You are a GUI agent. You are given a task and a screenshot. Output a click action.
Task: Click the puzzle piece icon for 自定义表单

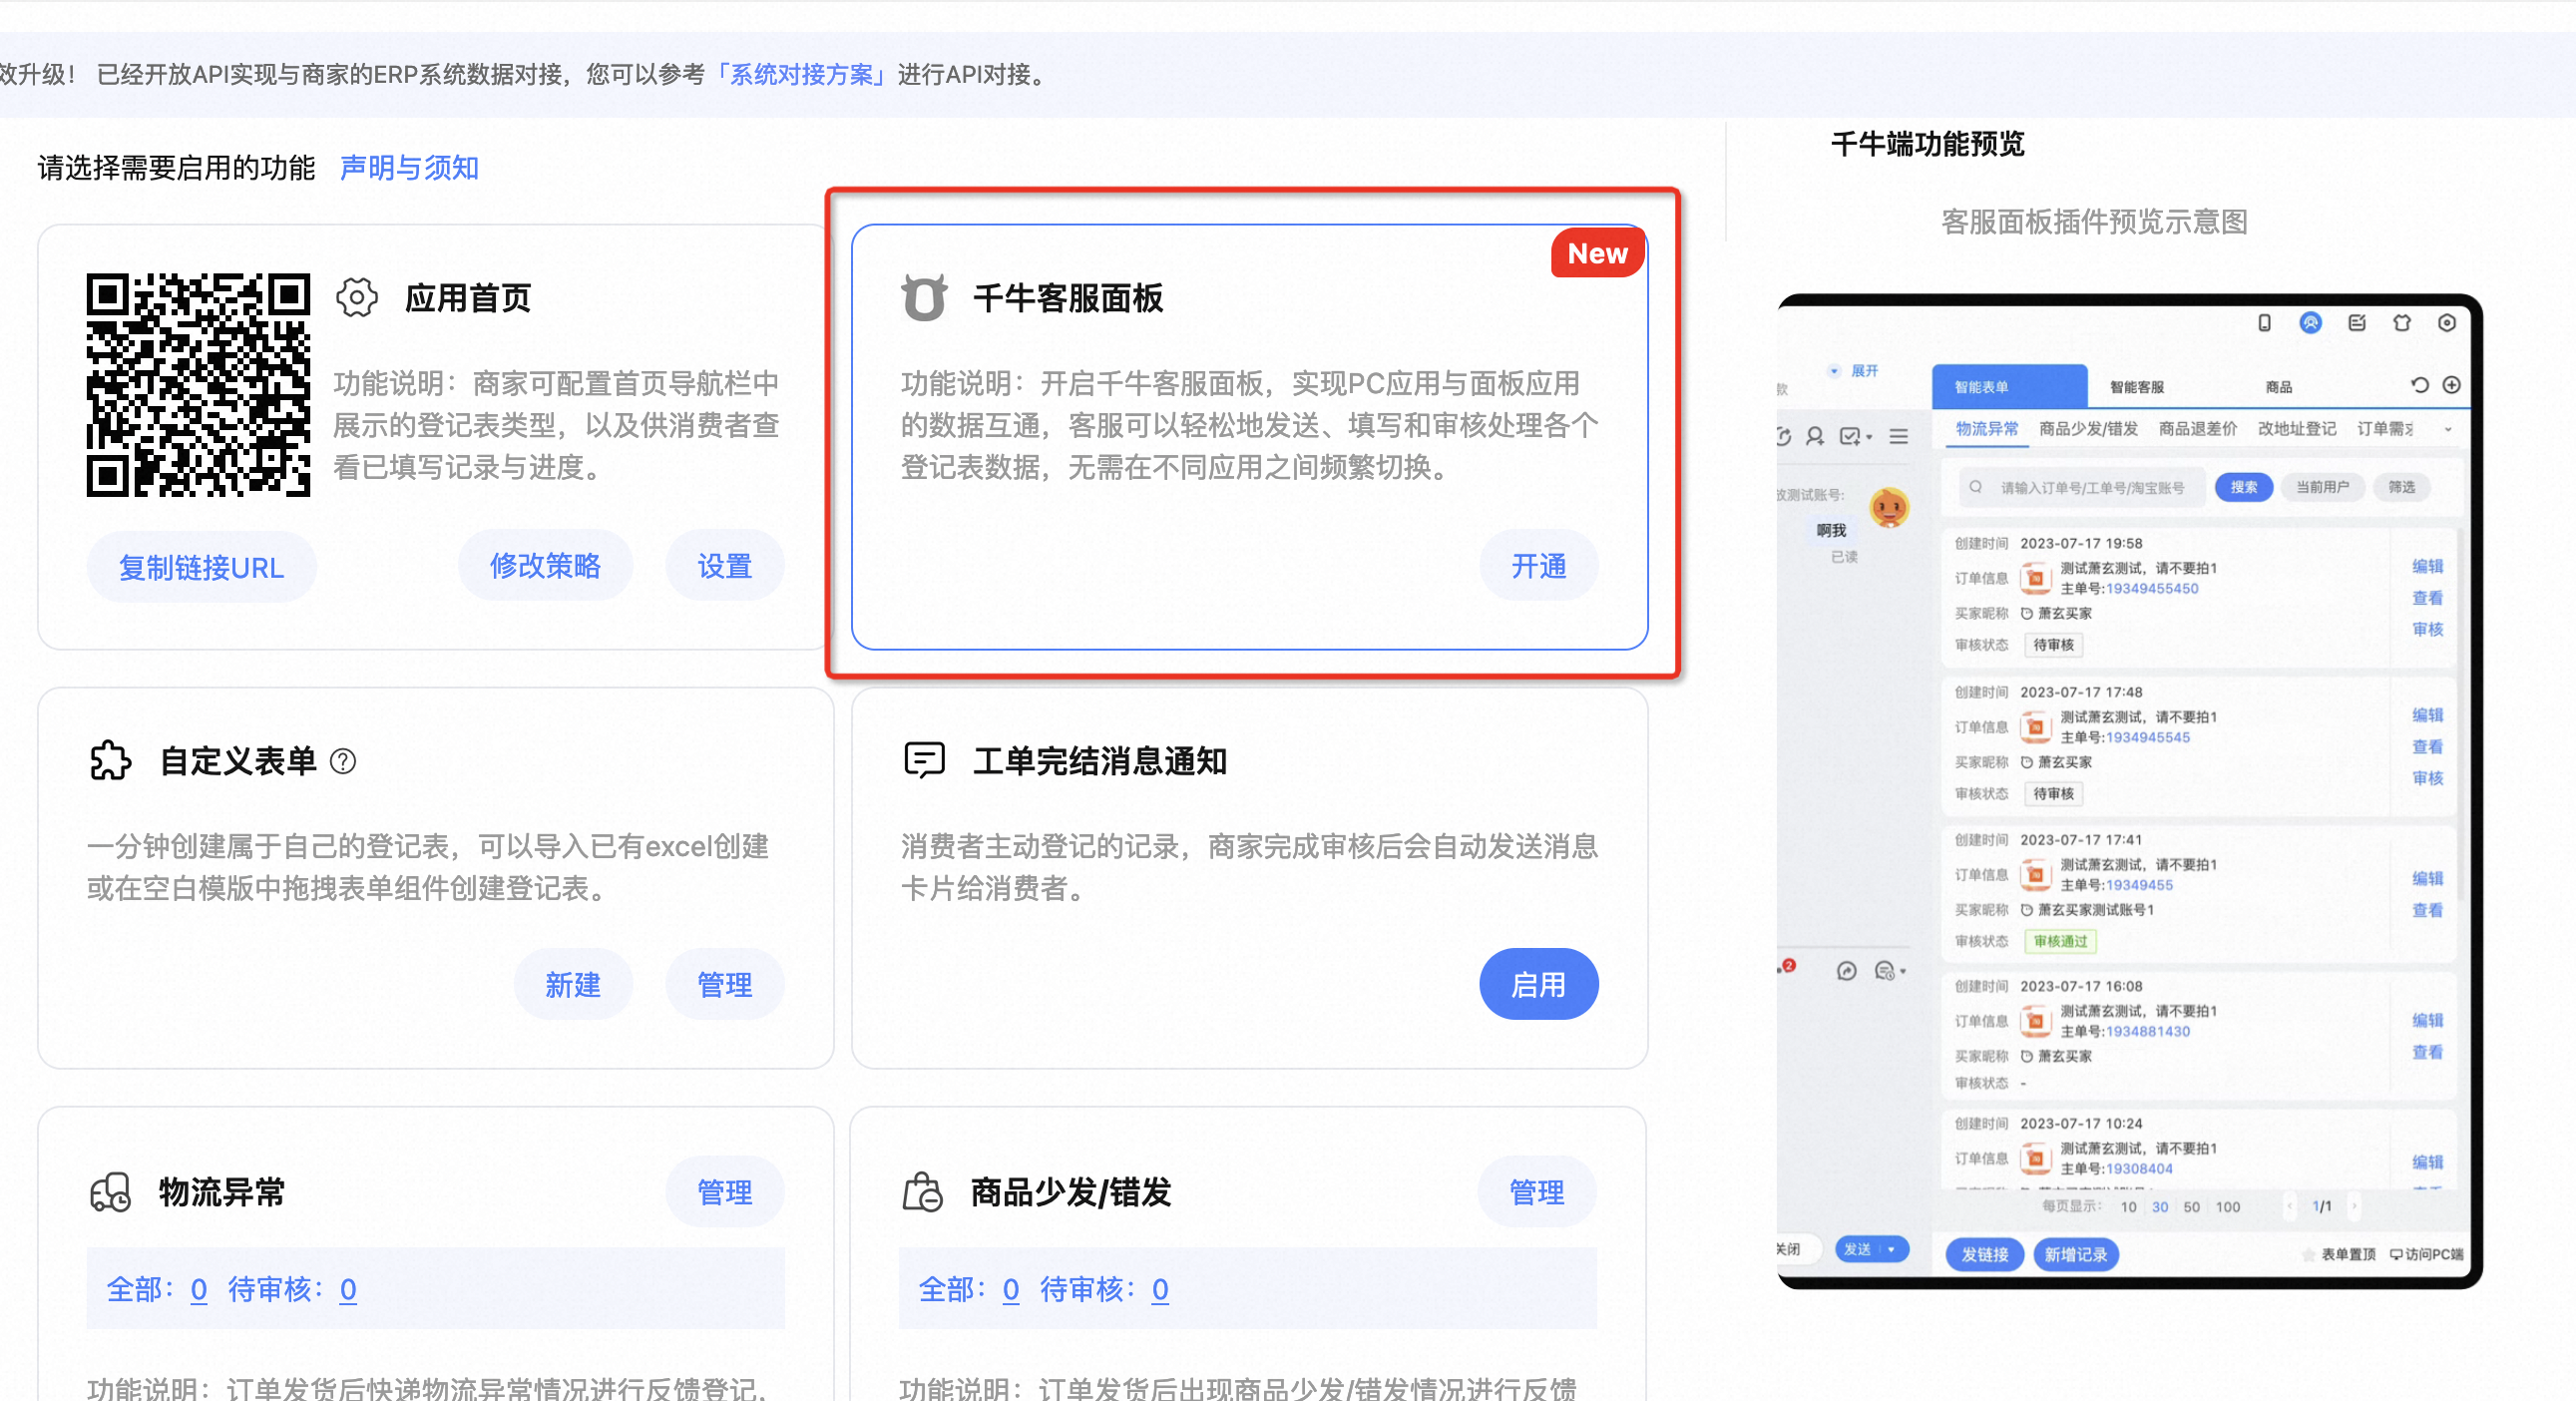point(110,761)
